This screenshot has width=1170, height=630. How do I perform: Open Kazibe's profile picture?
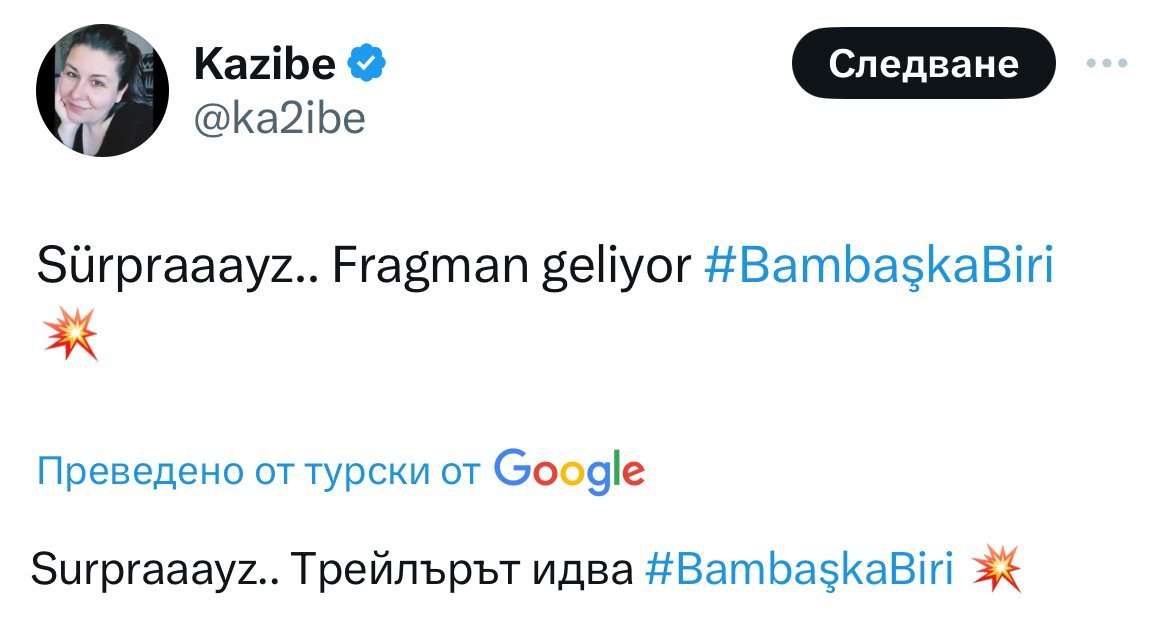tap(102, 91)
